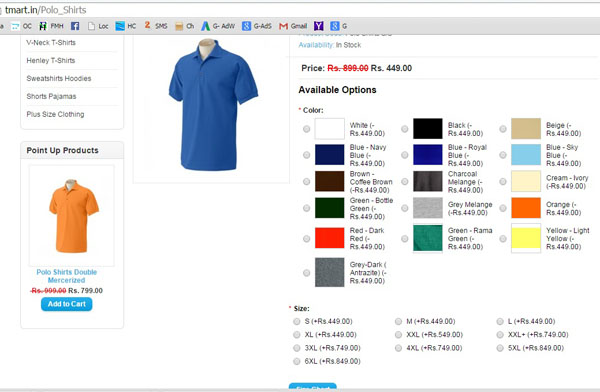The width and height of the screenshot is (600, 392).
Task: Select Green - Bottle Green radio button
Action: point(307,208)
